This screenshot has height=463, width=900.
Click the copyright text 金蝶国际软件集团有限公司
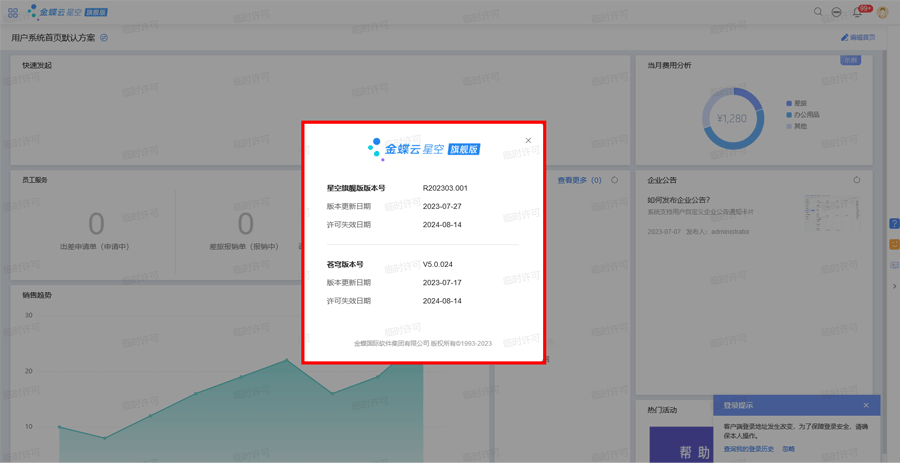(391, 343)
